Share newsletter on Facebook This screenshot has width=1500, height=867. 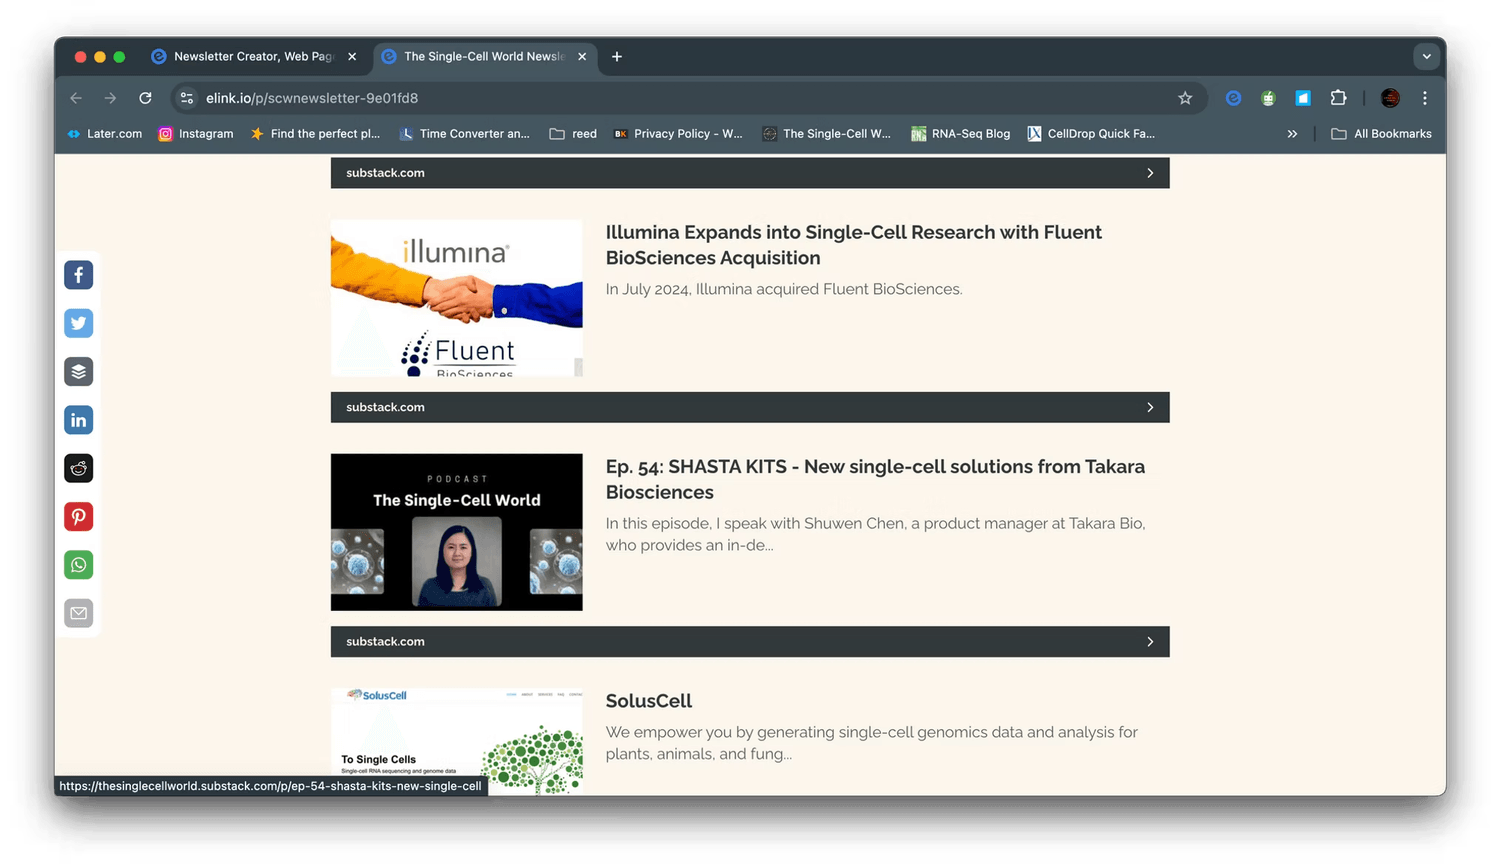click(78, 275)
